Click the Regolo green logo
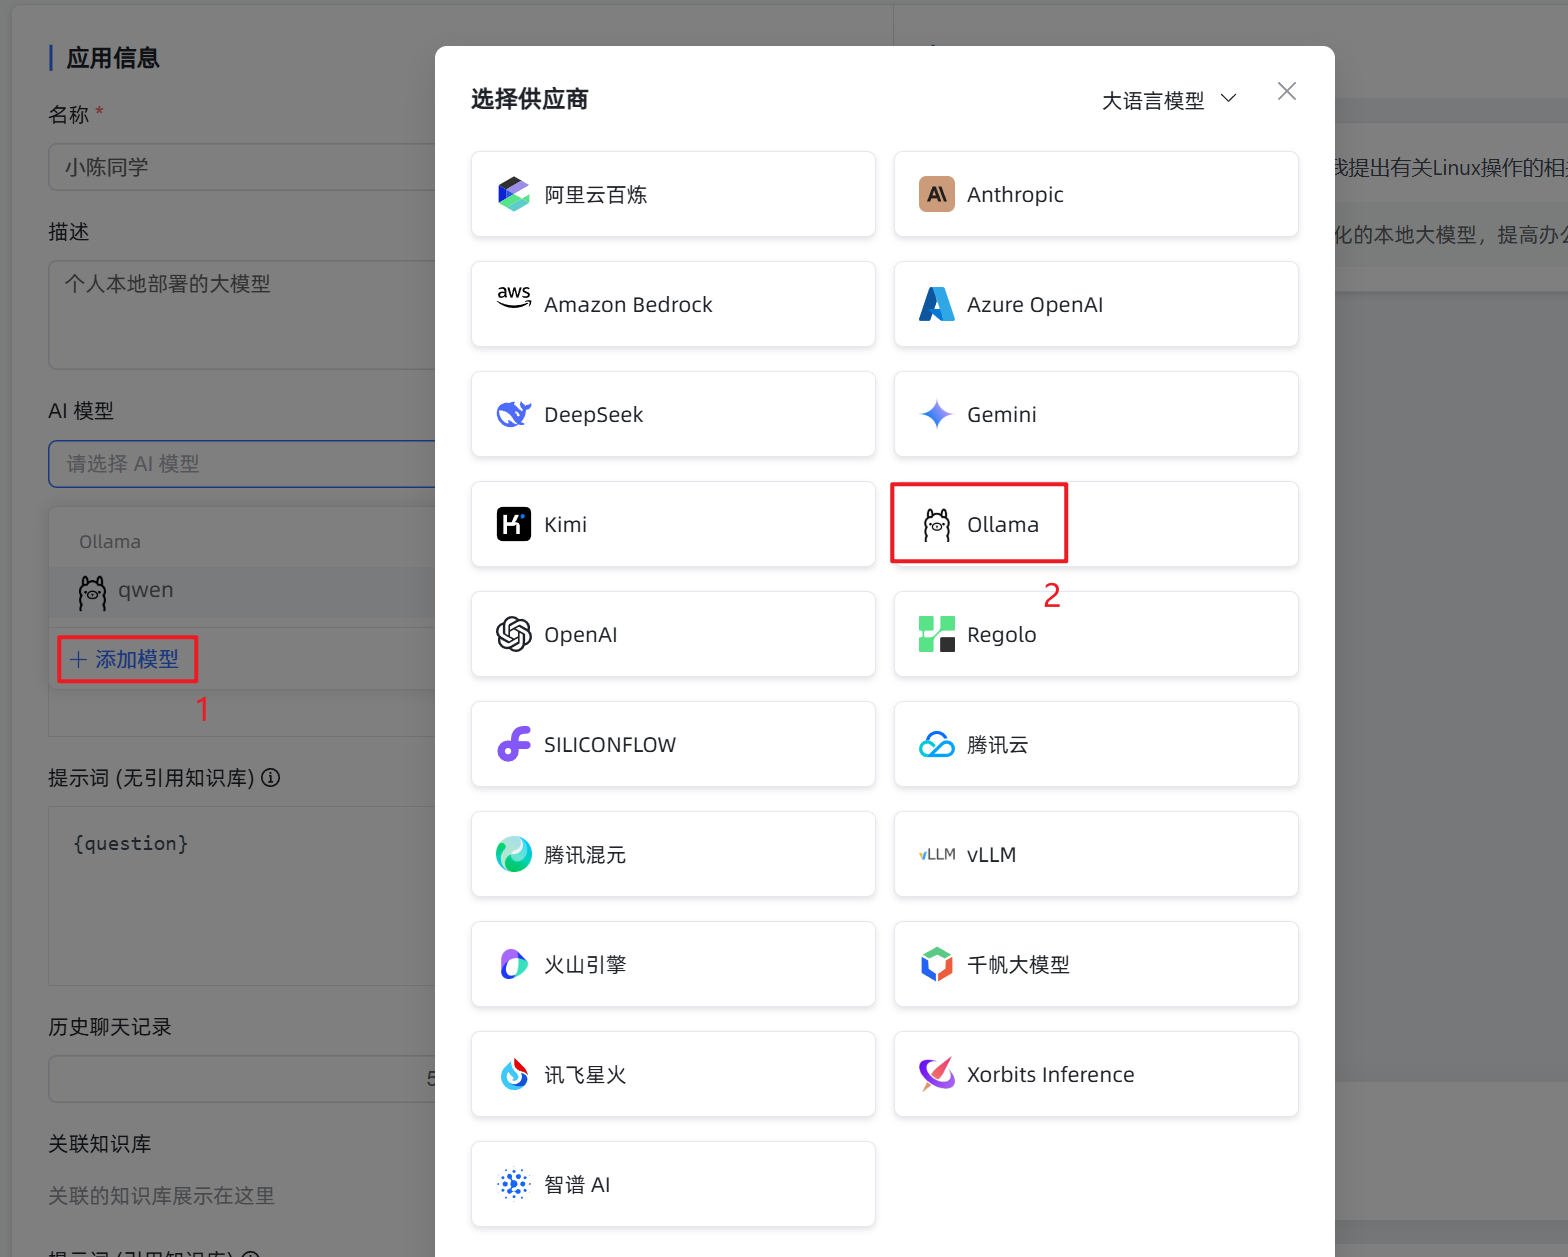 click(x=937, y=634)
